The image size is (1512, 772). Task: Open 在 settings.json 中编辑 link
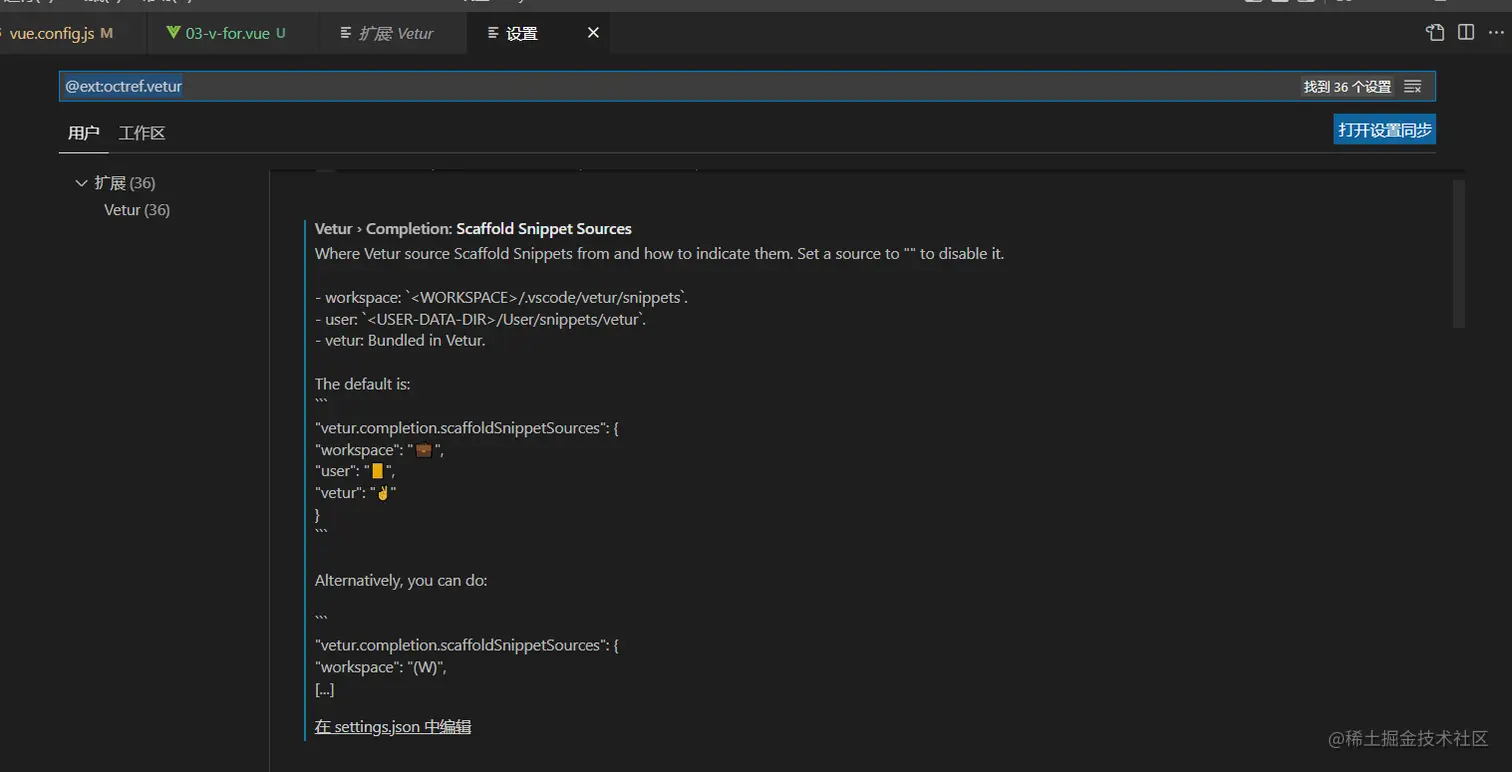coord(393,727)
